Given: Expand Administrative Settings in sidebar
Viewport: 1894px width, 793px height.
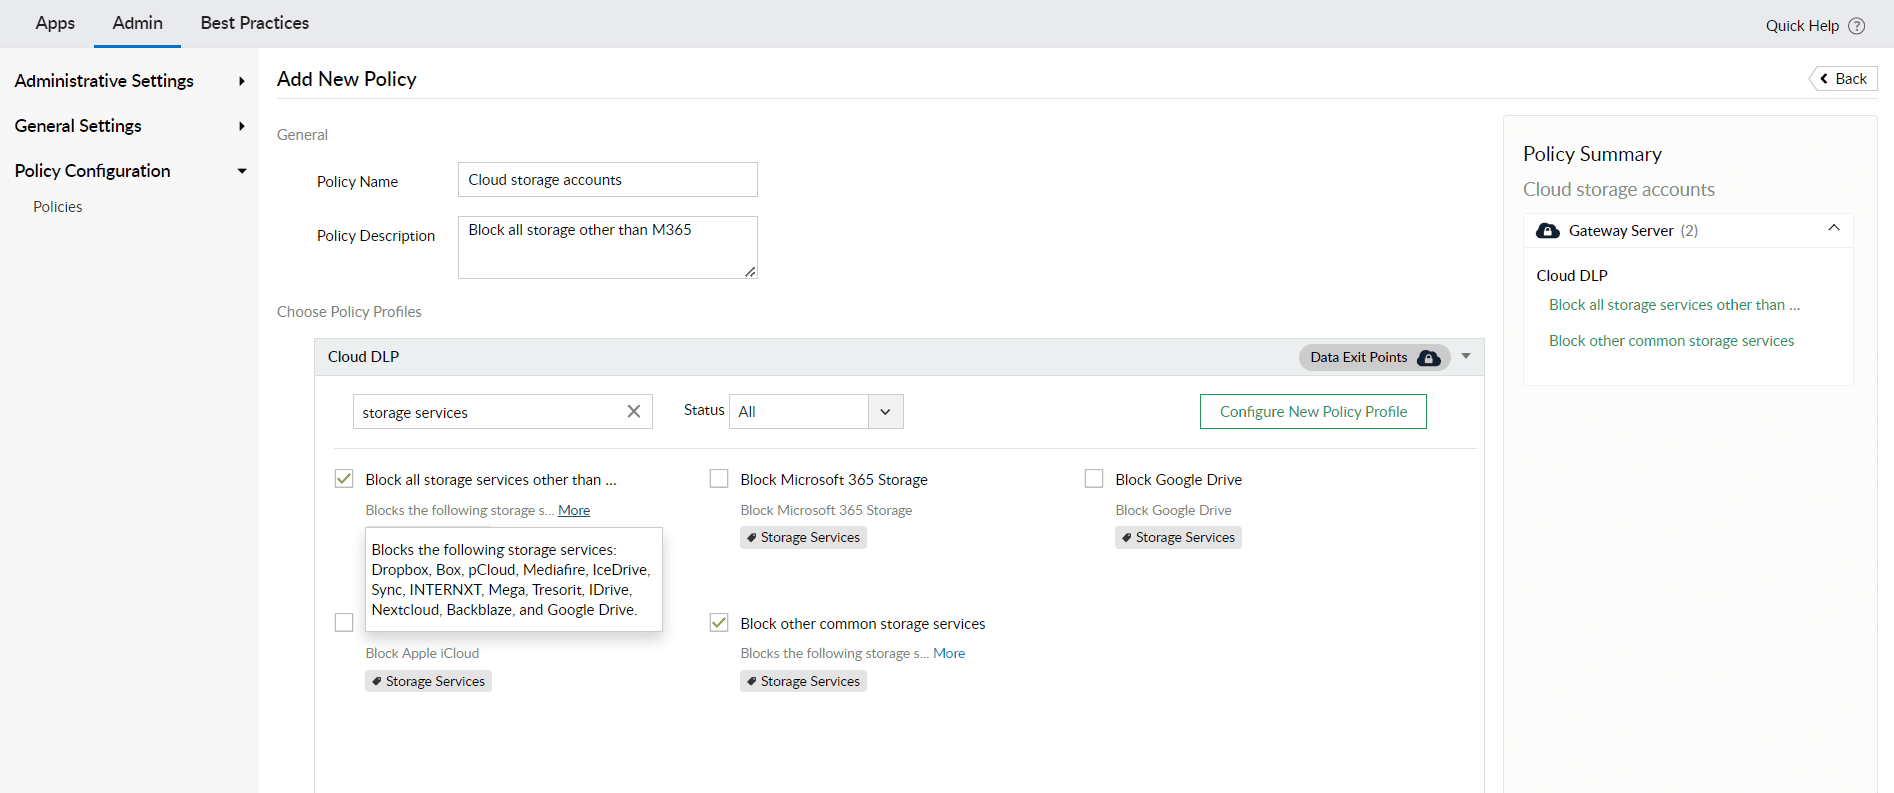Looking at the screenshot, I should pyautogui.click(x=241, y=81).
